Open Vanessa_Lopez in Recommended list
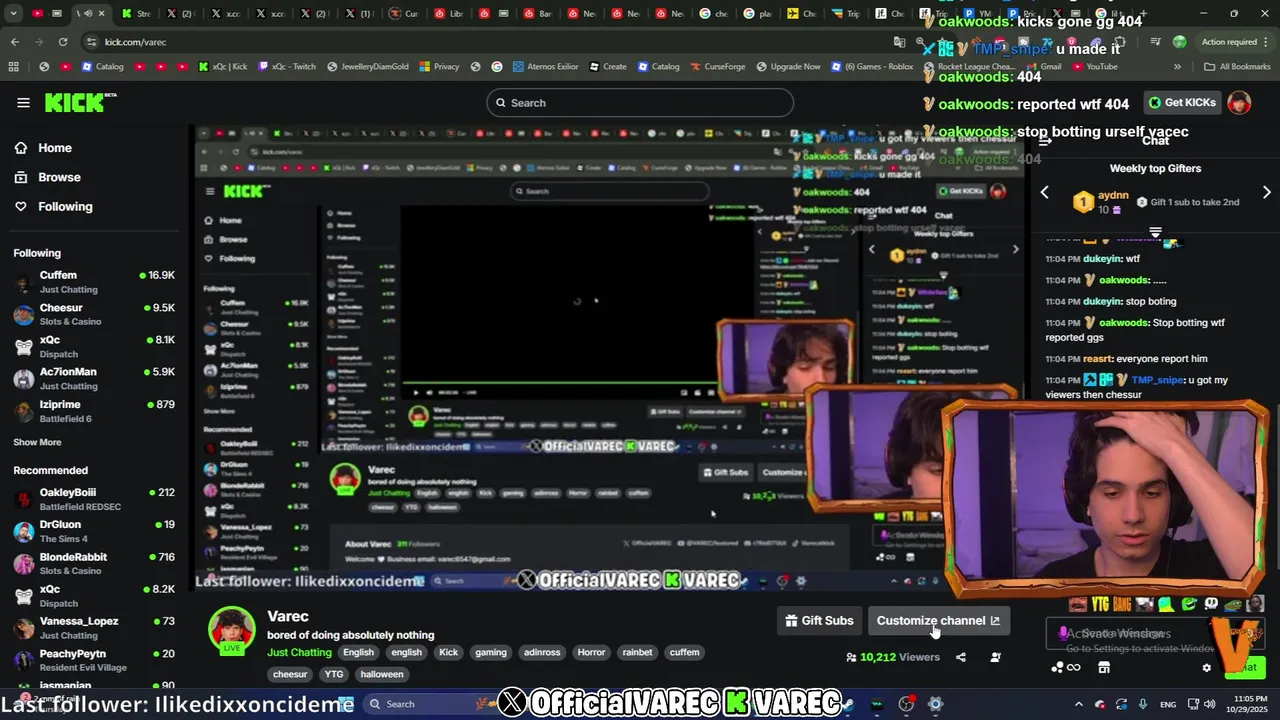The image size is (1280, 720). (x=94, y=627)
